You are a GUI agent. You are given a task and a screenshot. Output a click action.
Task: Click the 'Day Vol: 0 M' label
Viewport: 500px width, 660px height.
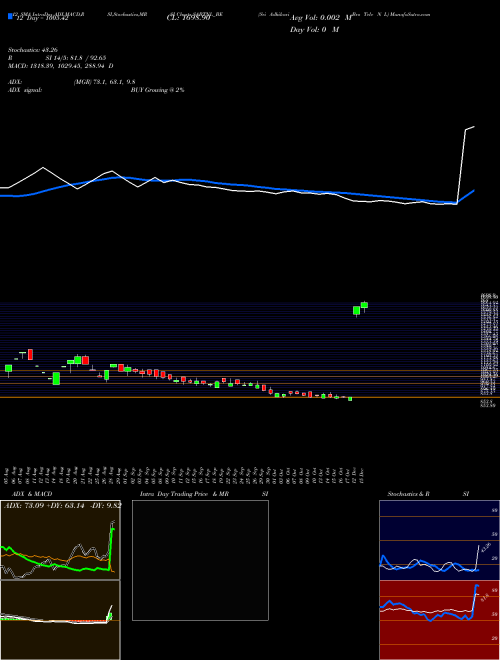(314, 30)
